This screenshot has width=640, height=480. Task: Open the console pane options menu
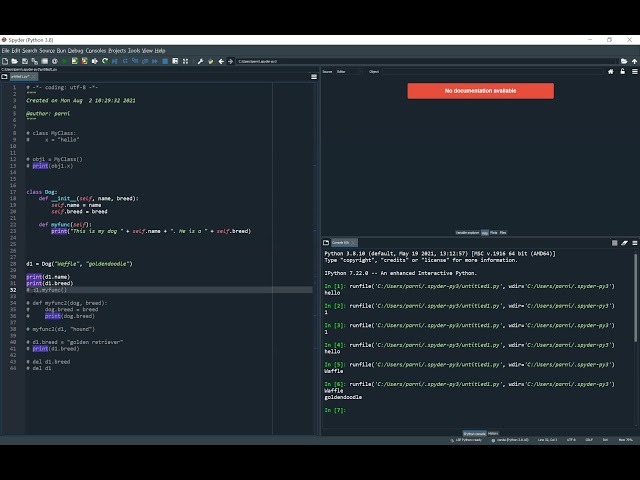(635, 243)
